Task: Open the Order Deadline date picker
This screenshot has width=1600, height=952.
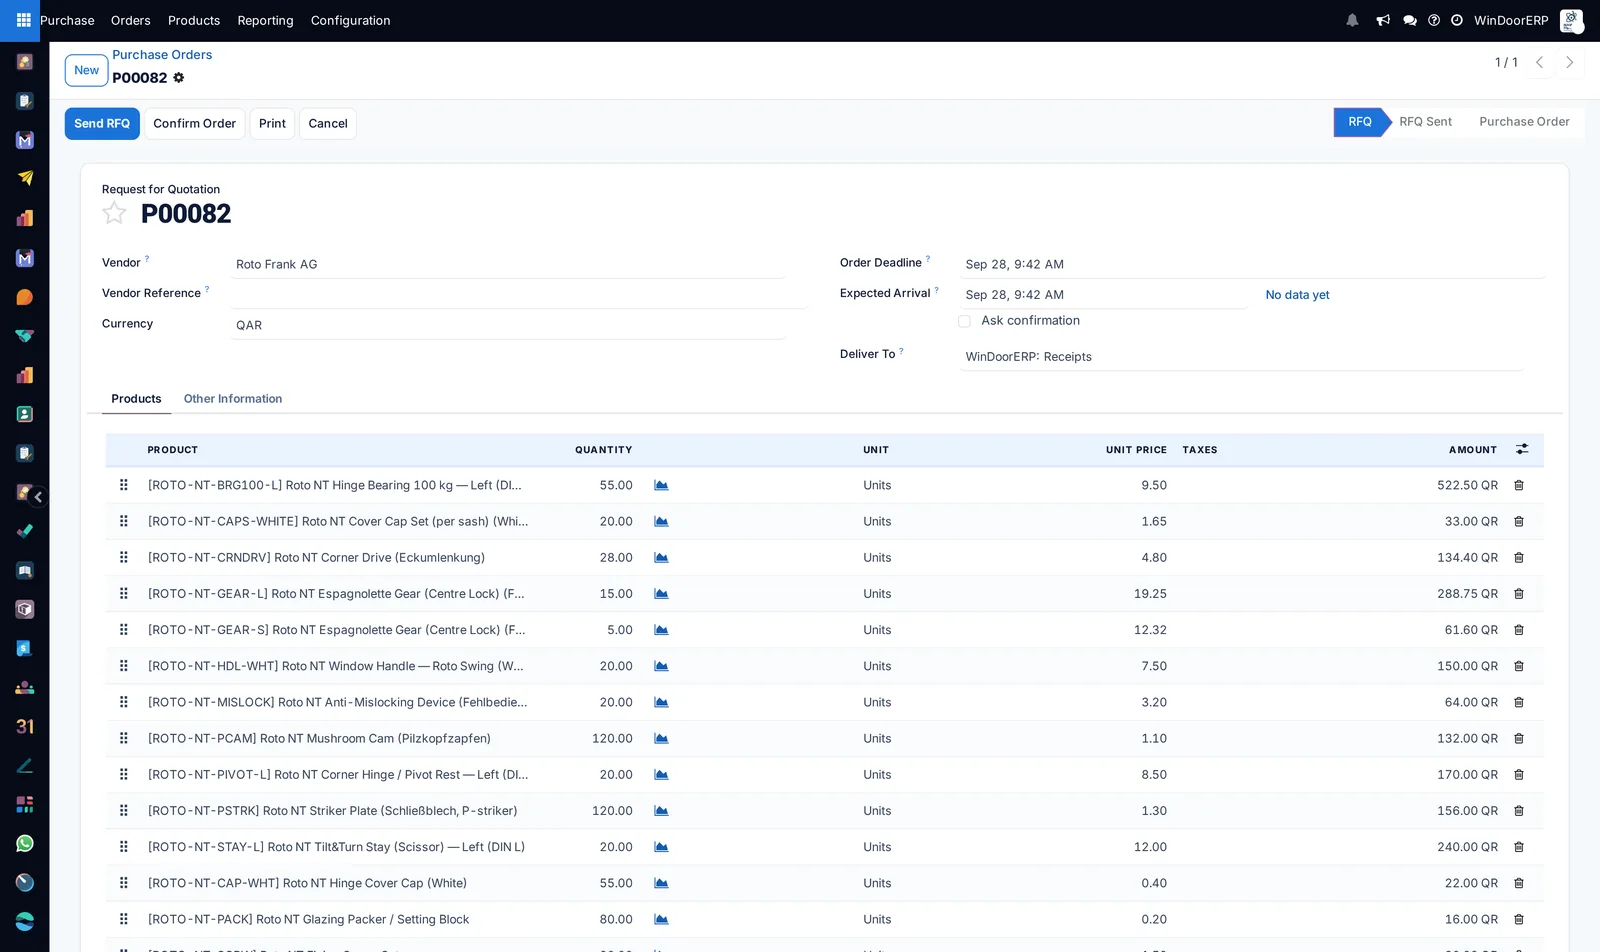Action: coord(1252,264)
